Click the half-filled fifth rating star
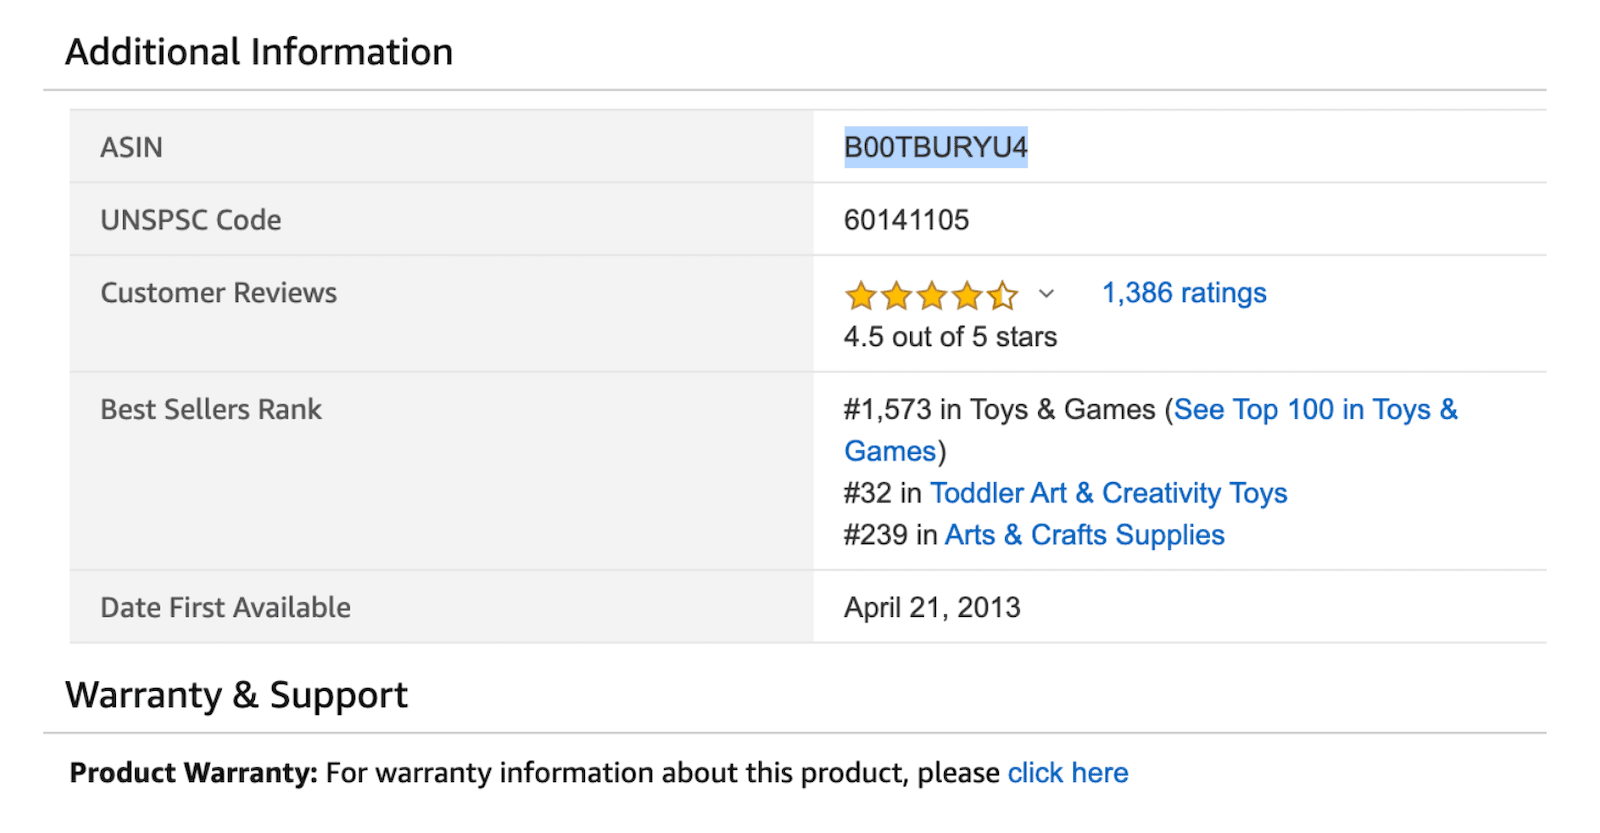Screen dimensions: 1600x833 (x=1002, y=296)
